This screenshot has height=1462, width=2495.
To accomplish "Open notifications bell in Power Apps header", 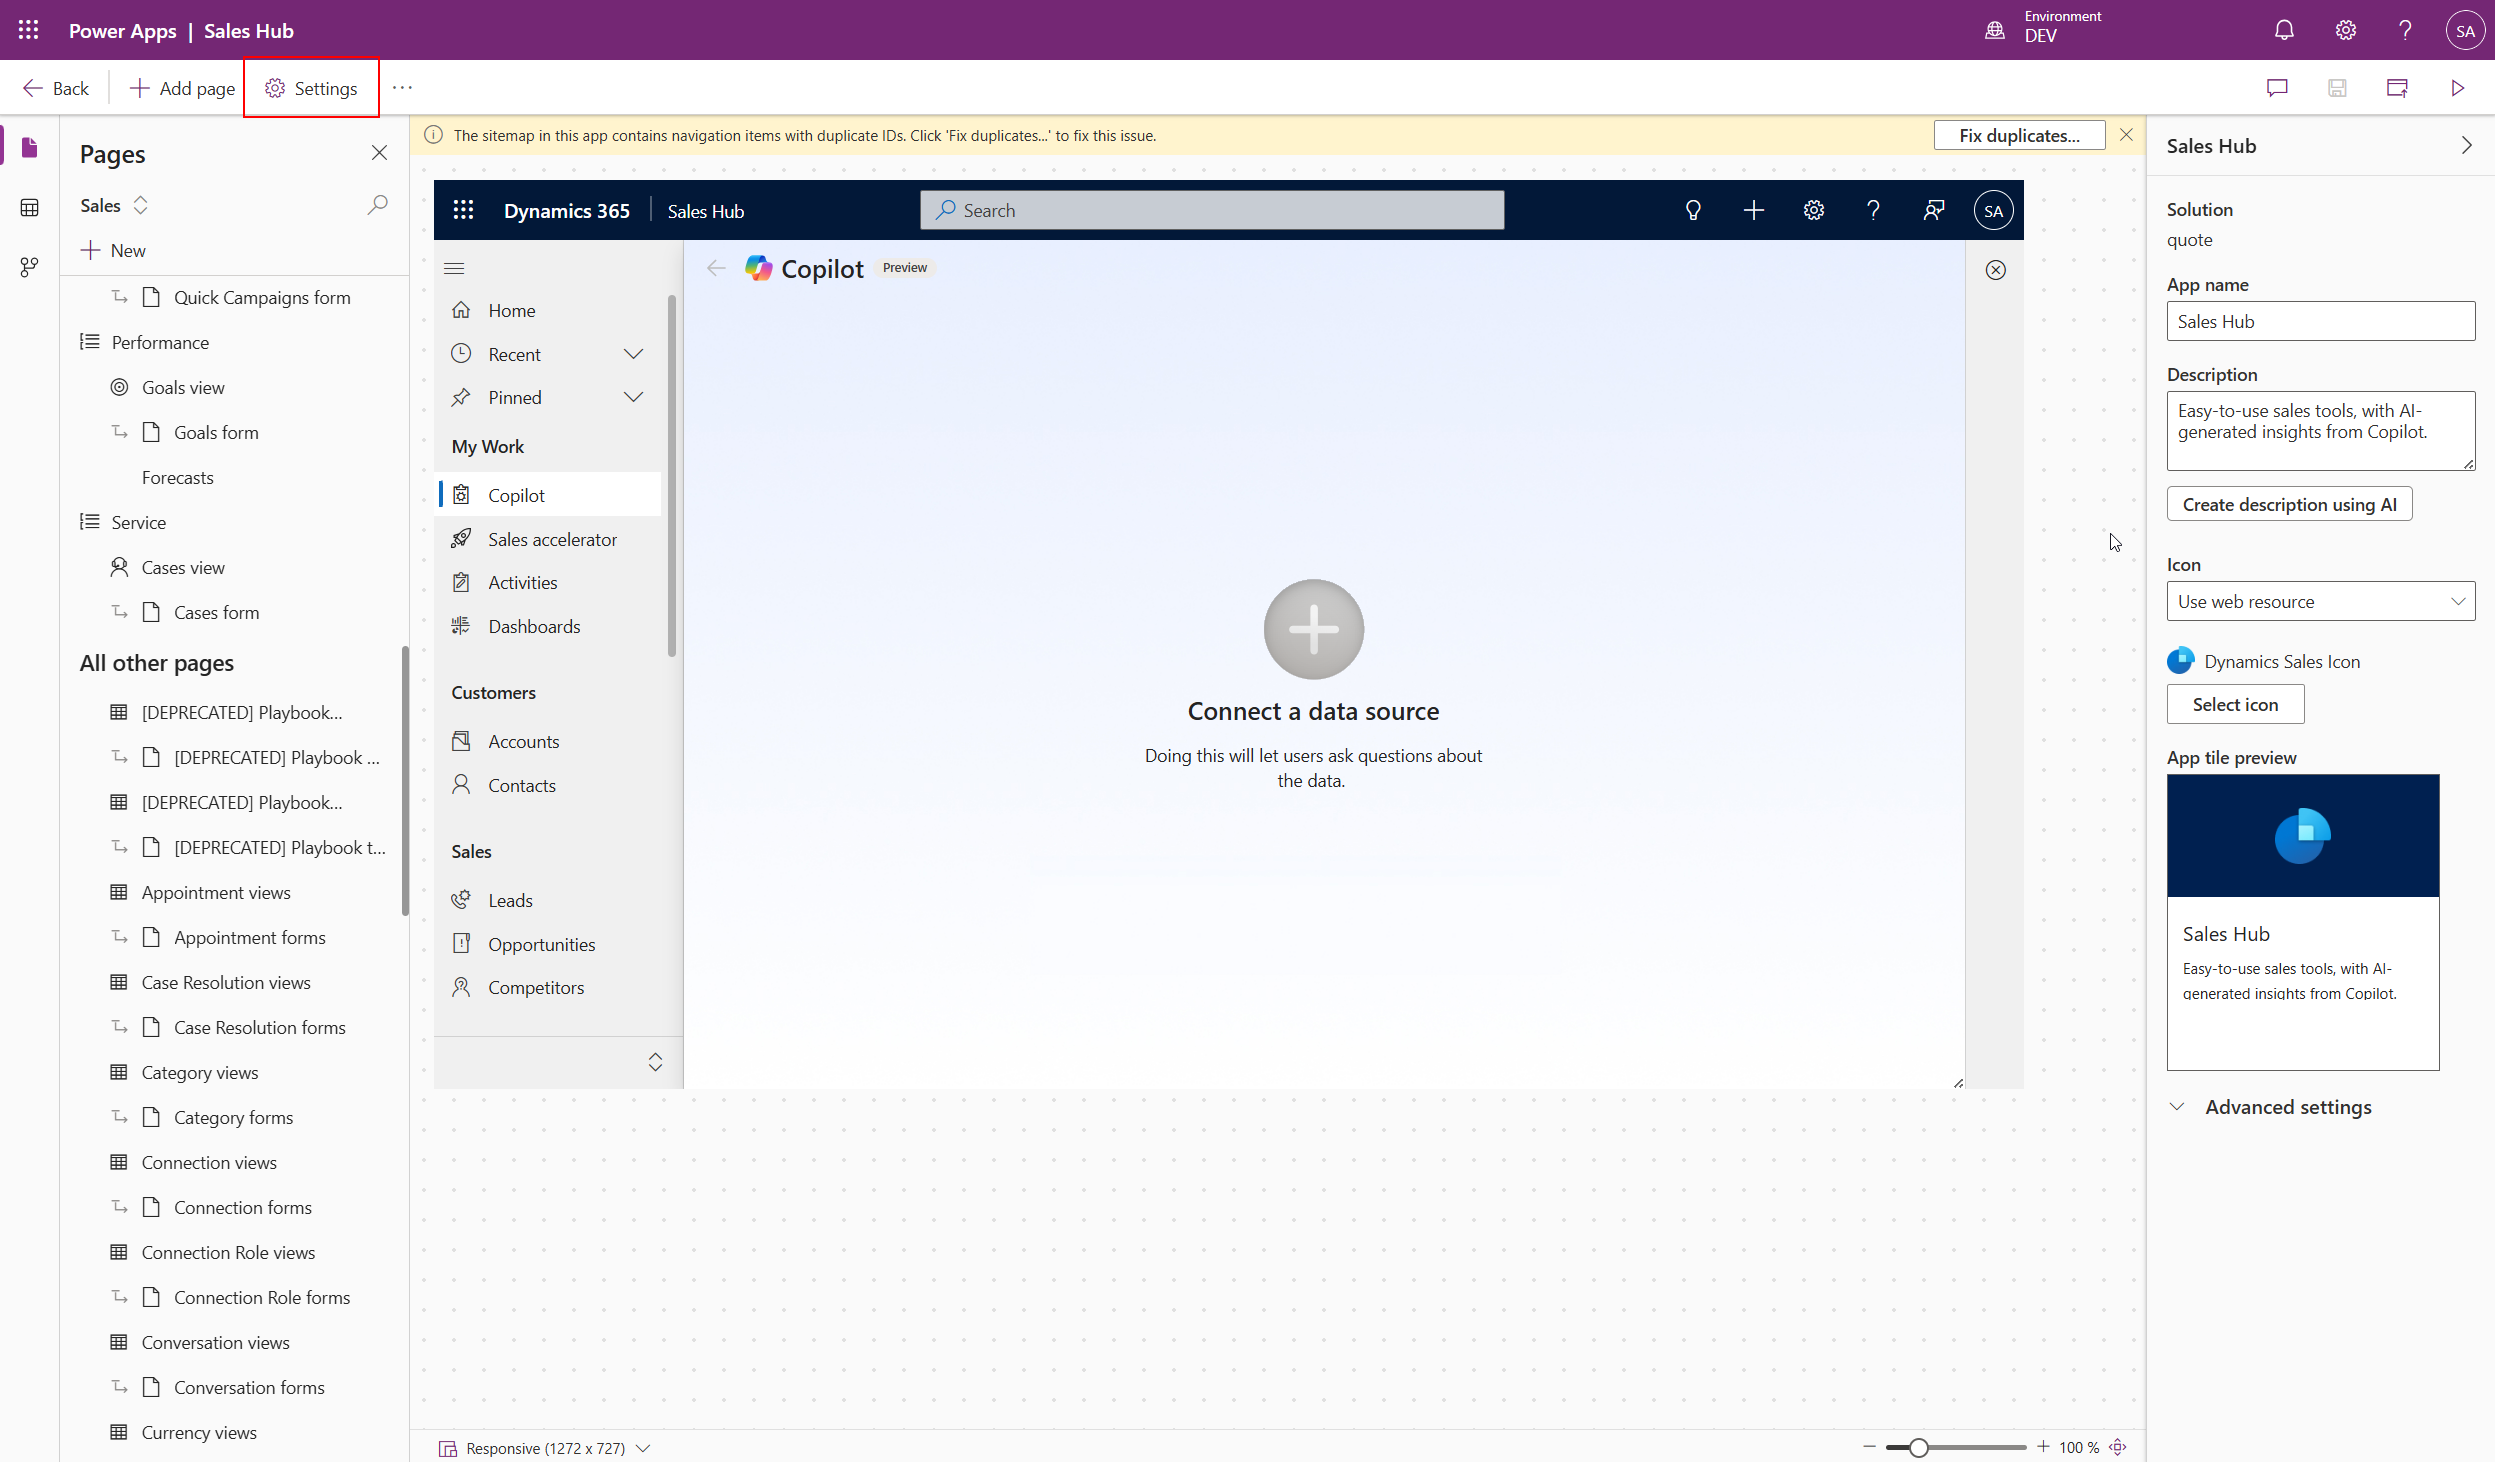I will (2284, 30).
